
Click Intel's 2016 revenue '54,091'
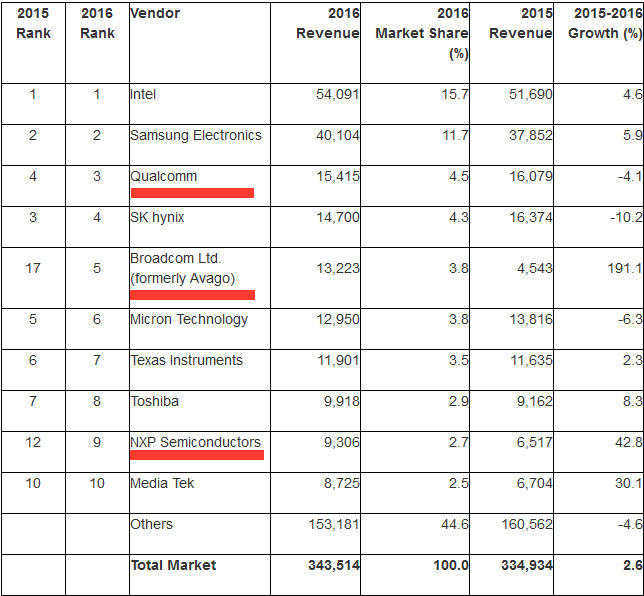(338, 94)
